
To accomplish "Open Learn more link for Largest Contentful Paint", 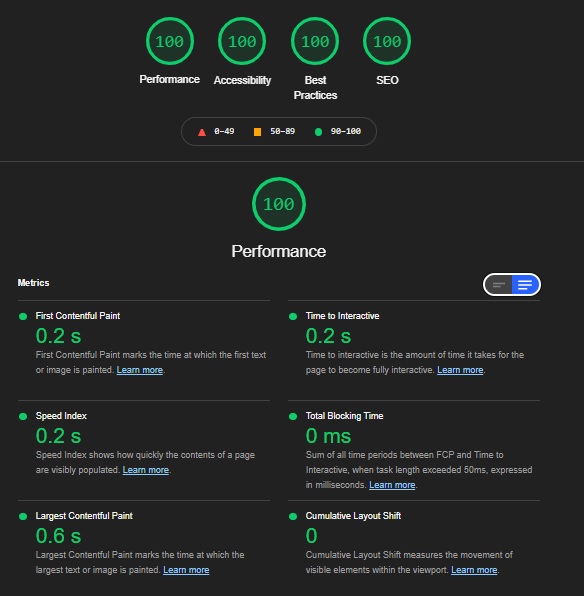I will tap(186, 570).
